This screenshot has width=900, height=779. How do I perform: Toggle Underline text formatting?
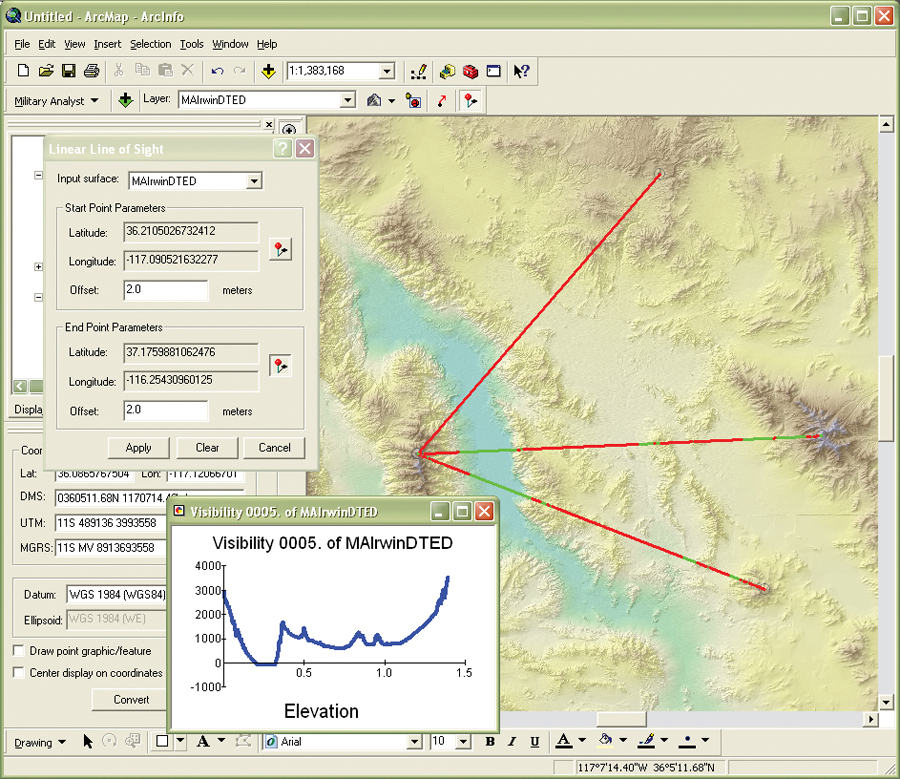point(534,742)
